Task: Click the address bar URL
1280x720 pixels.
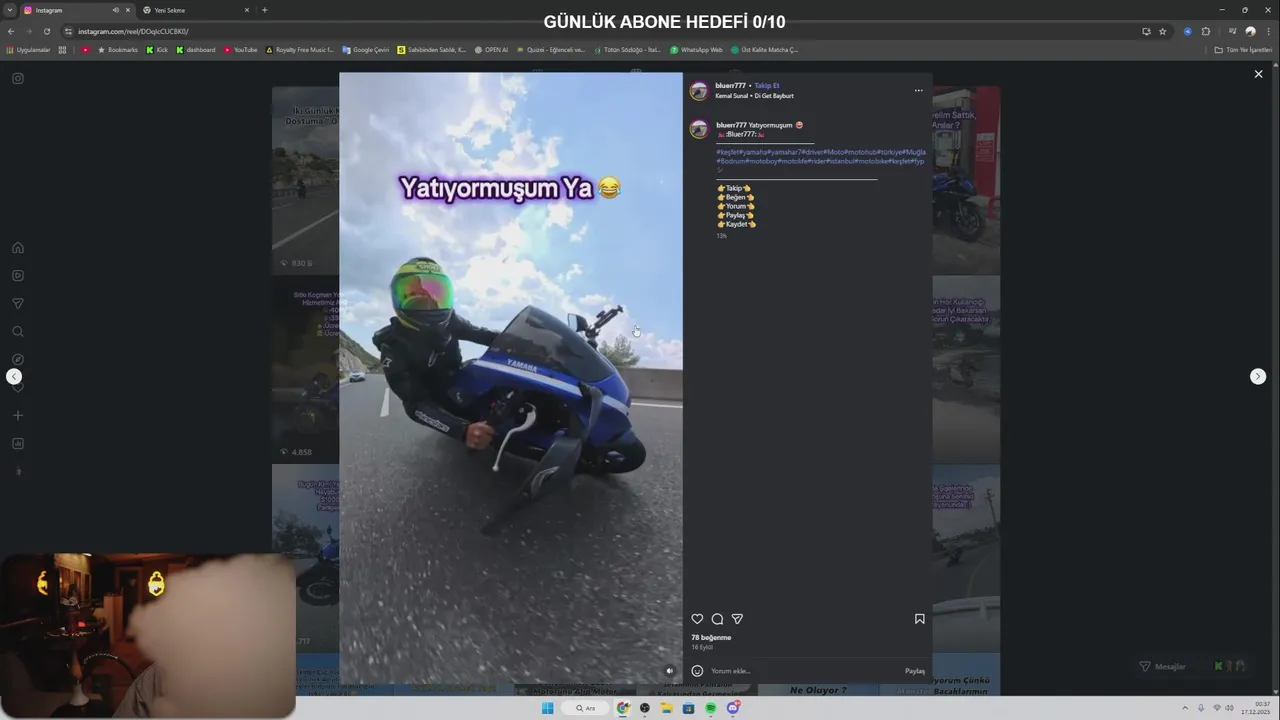Action: point(133,31)
